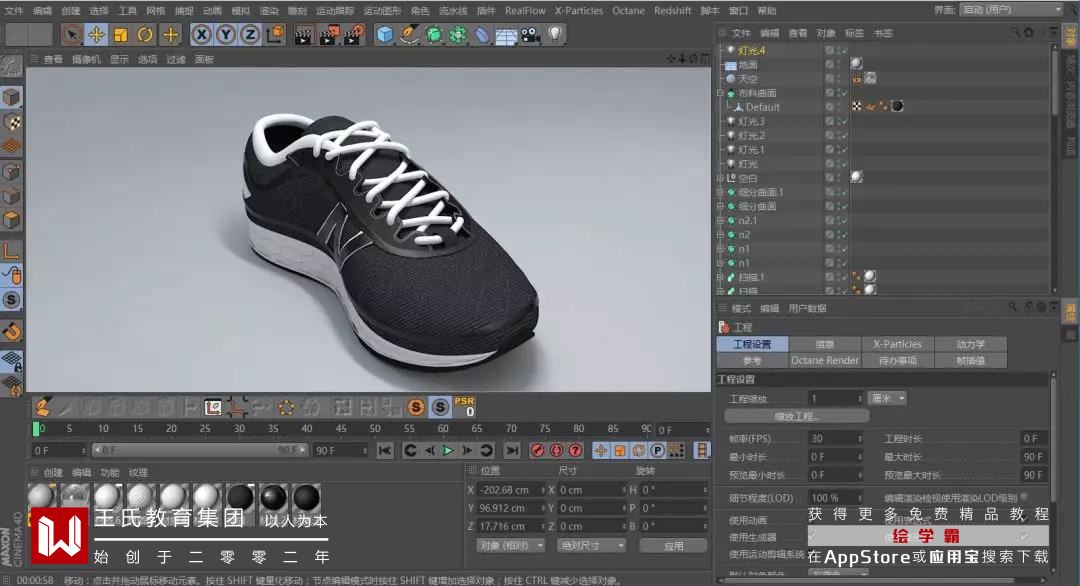Open the 对象 (相对) coordinate dropdown
Screen dimensions: 1080x586
point(511,546)
